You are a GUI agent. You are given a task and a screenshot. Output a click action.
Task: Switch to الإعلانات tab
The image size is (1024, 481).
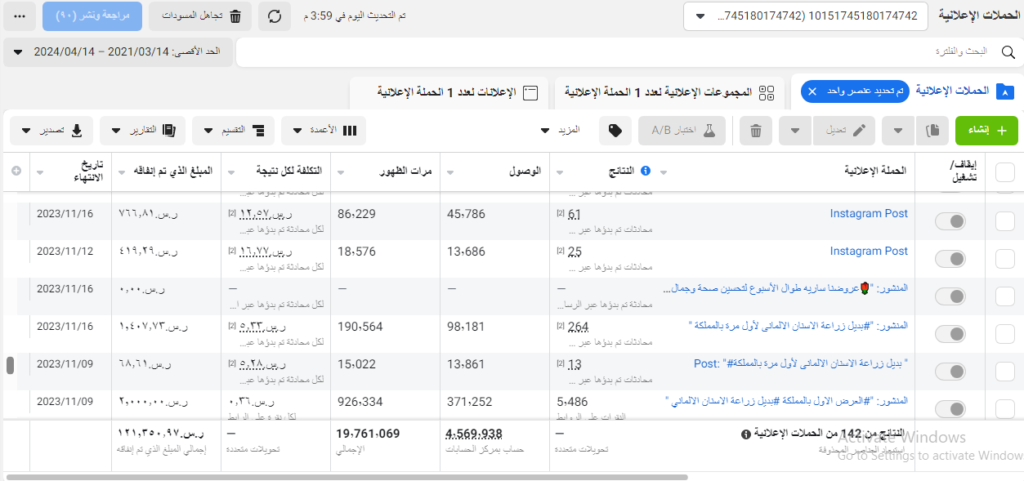click(451, 93)
